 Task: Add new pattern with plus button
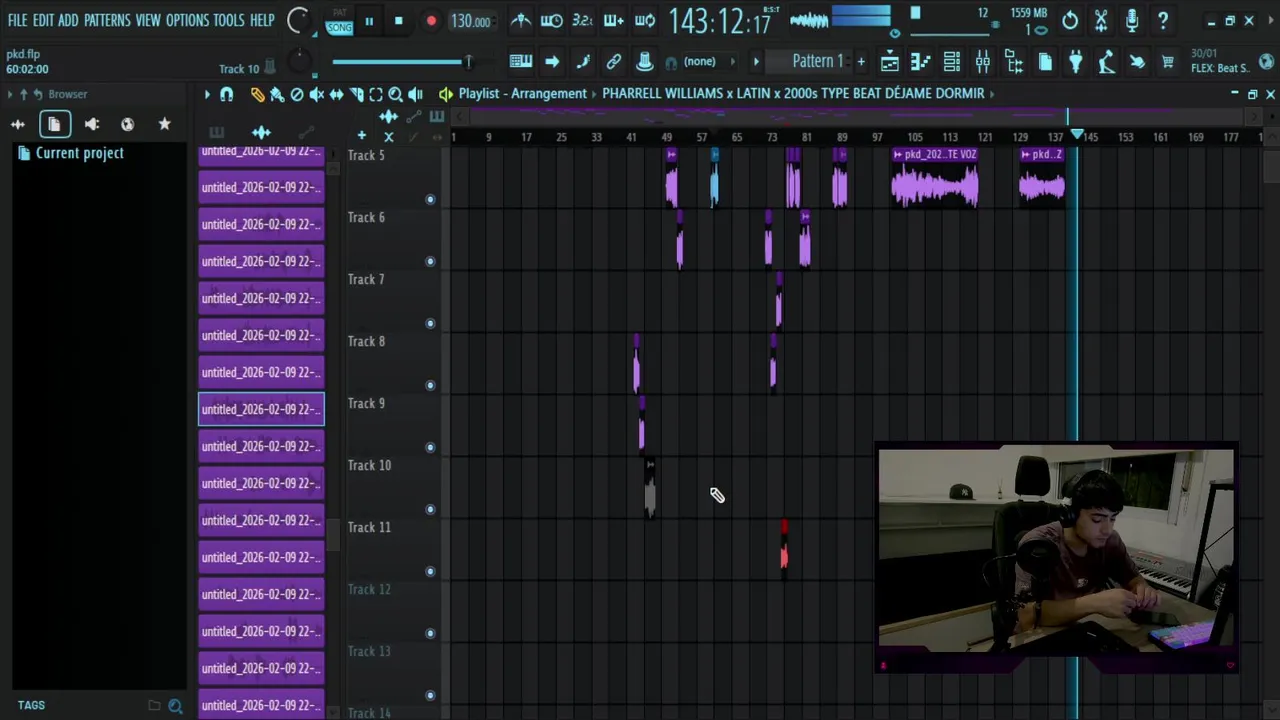tap(861, 62)
